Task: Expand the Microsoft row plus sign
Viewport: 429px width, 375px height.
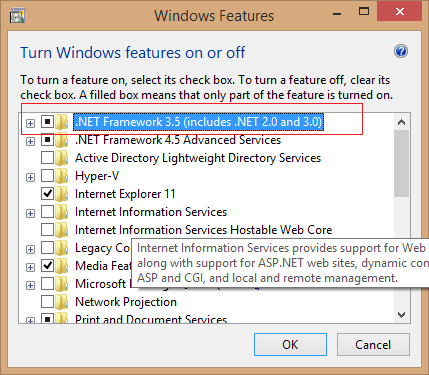Action: pyautogui.click(x=30, y=285)
